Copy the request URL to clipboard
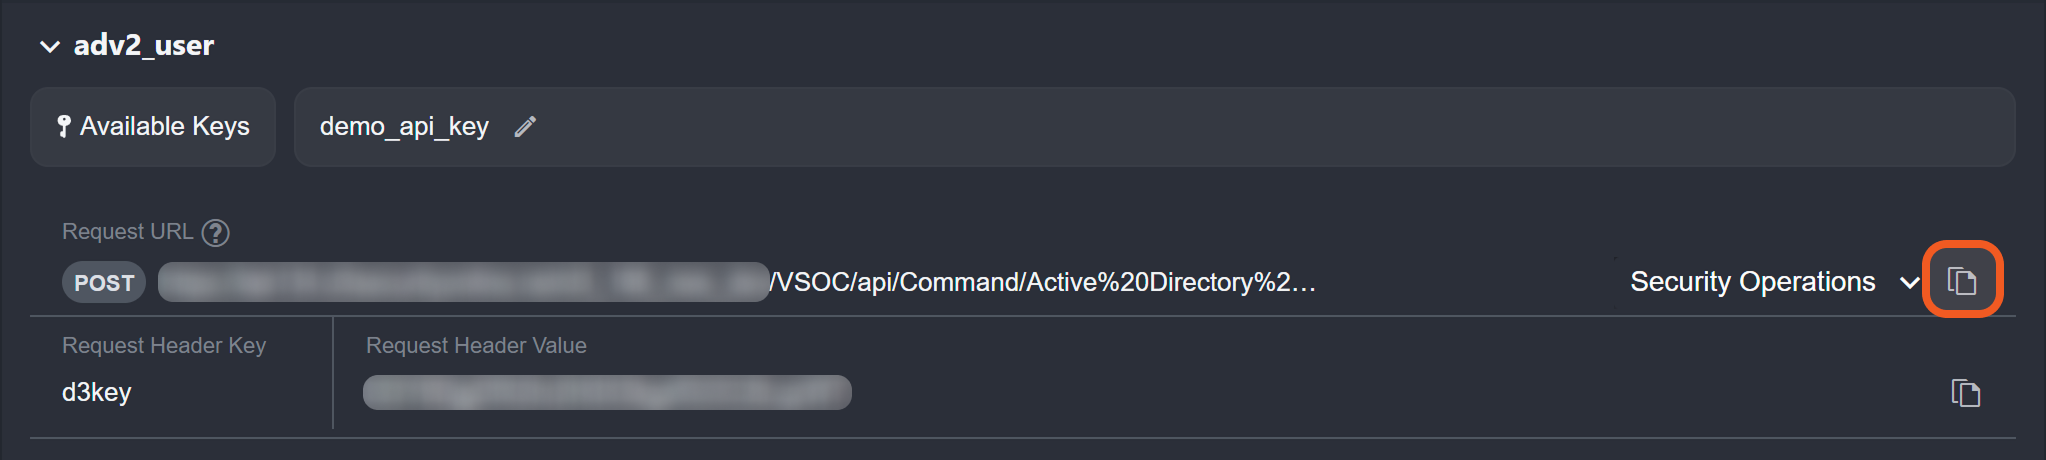 click(x=1962, y=281)
